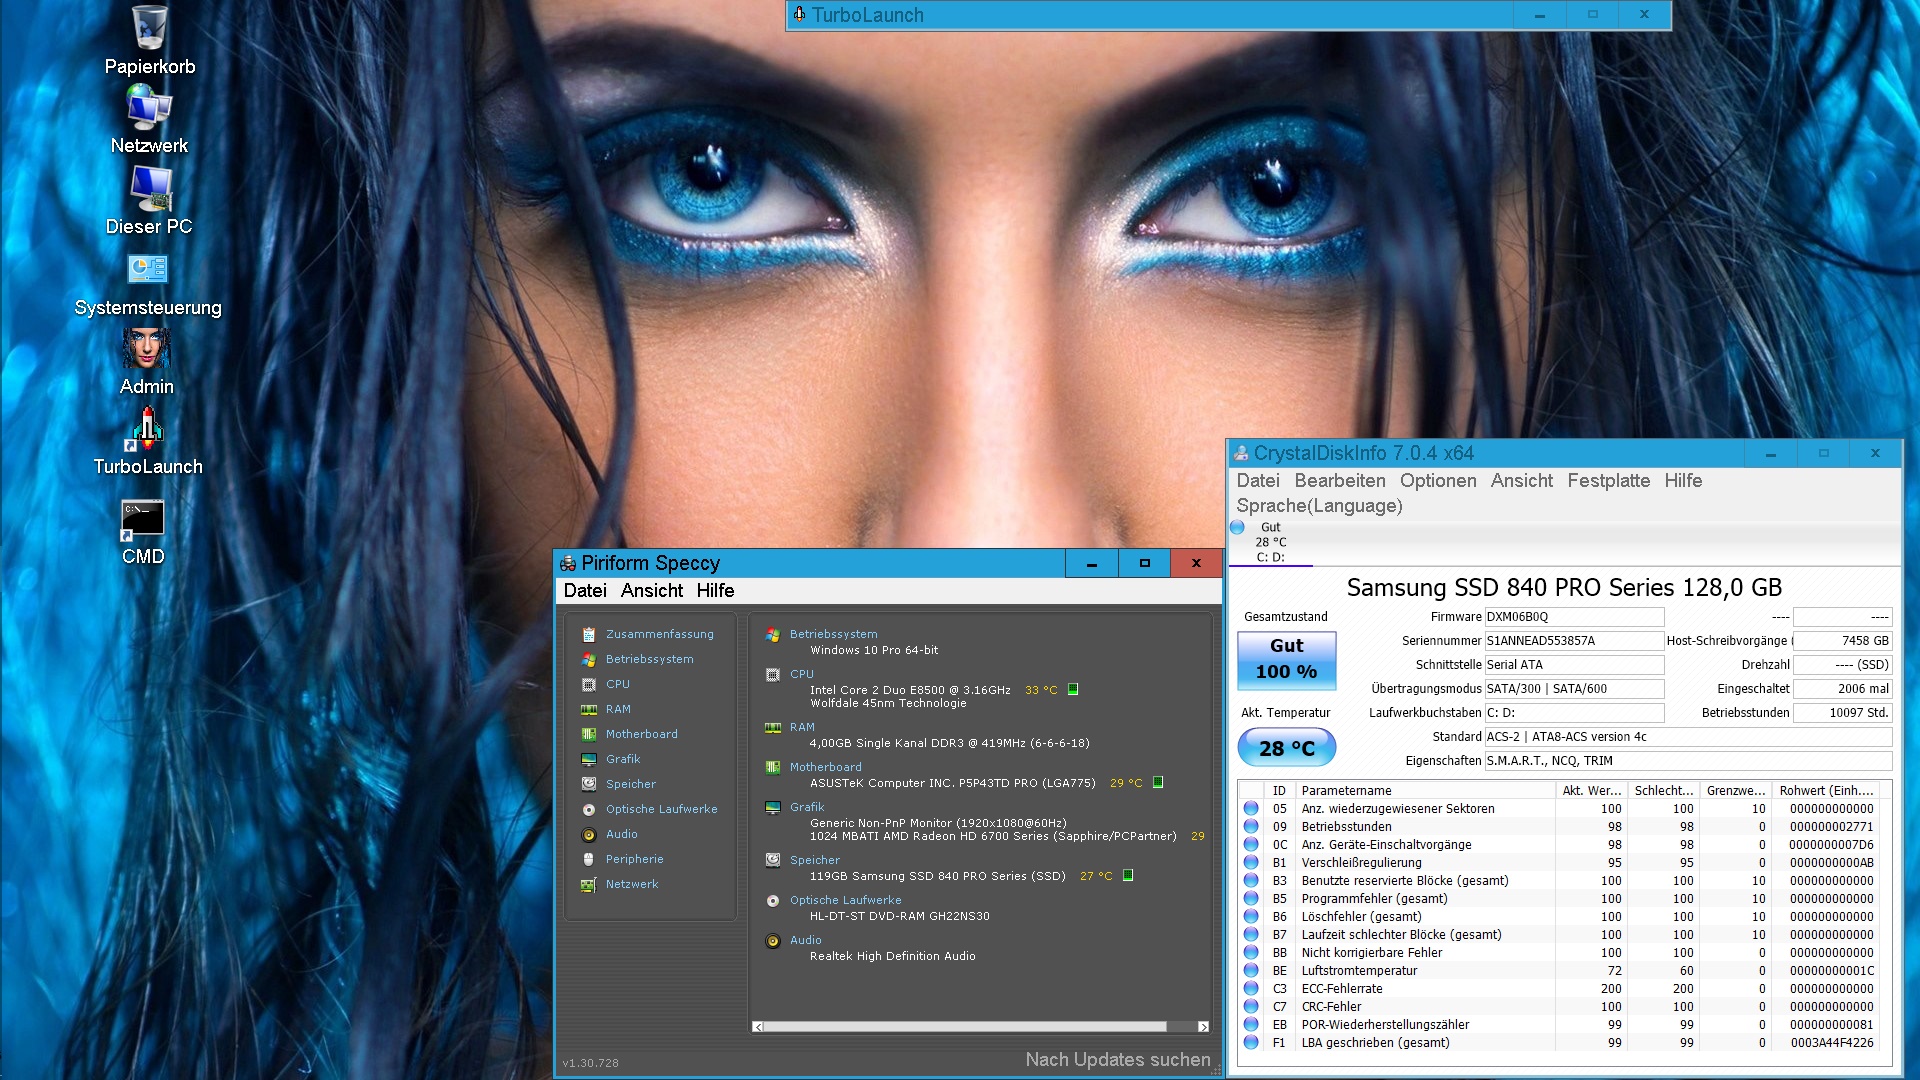Viewport: 1920px width, 1080px height.
Task: Open the TurboLaunch rocket desktop shortcut
Action: coord(148,430)
